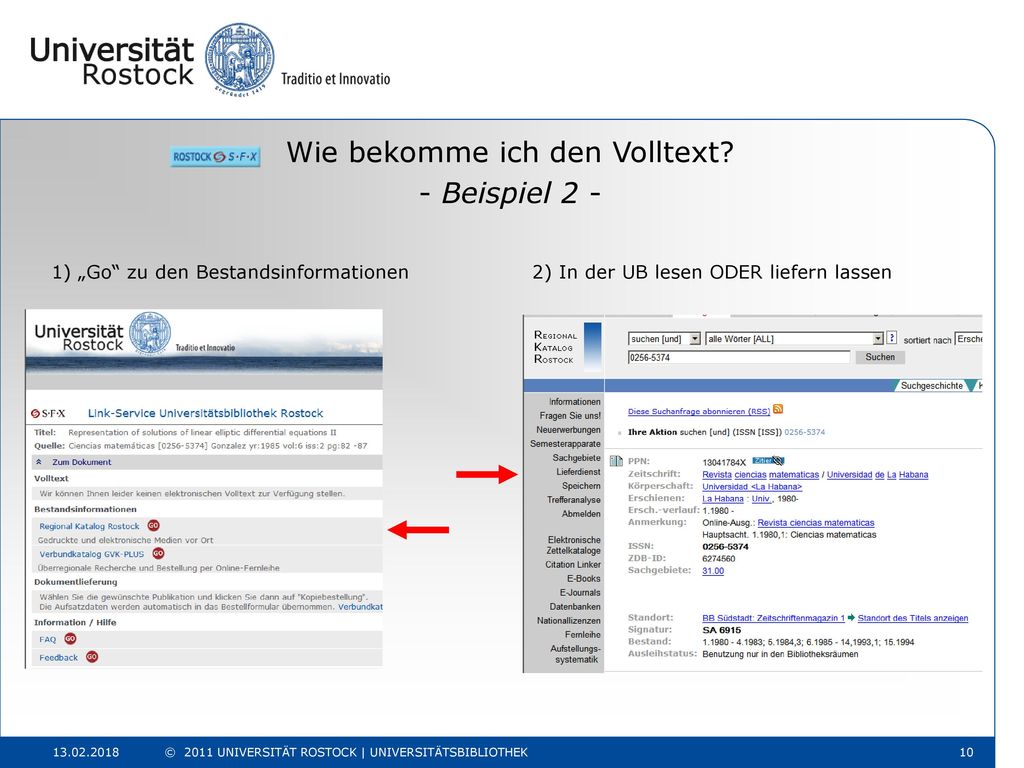Open Nationallizenzen in the sidebar
This screenshot has height=768, width=1024.
click(569, 620)
